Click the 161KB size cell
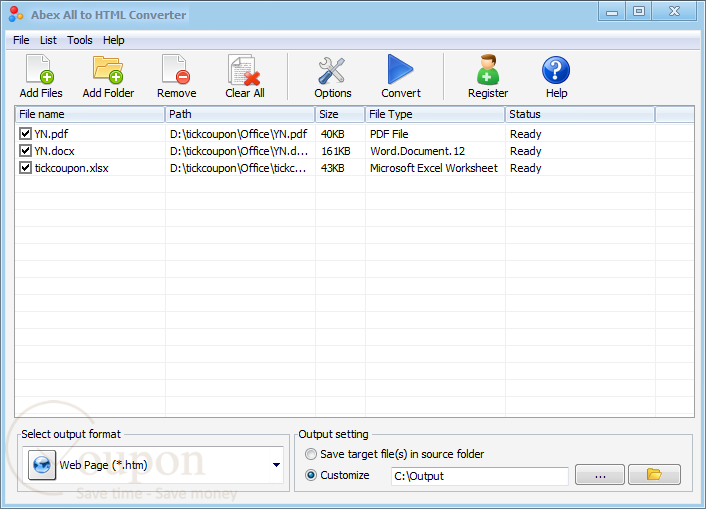The width and height of the screenshot is (706, 509). coord(336,151)
